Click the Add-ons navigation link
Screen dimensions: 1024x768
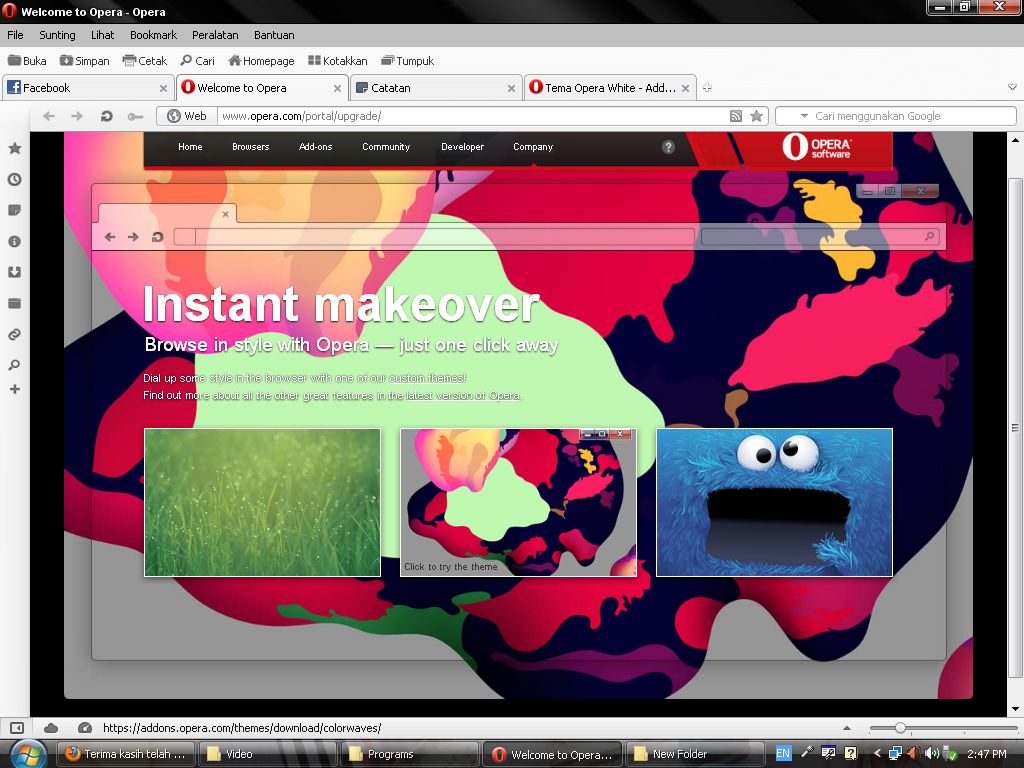point(315,147)
